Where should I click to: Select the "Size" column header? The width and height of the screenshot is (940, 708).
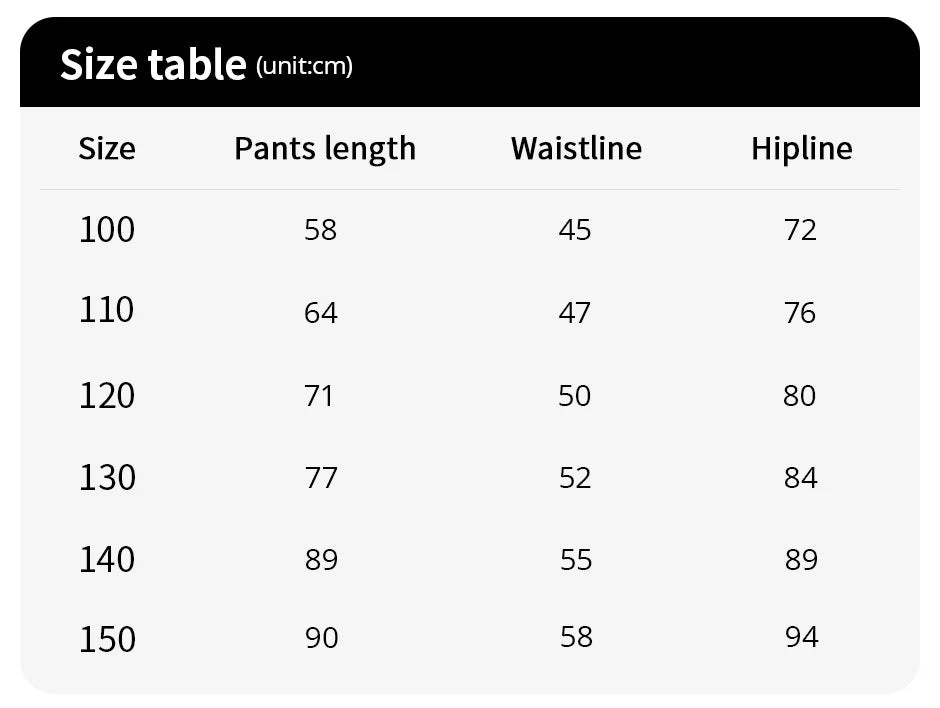(107, 149)
